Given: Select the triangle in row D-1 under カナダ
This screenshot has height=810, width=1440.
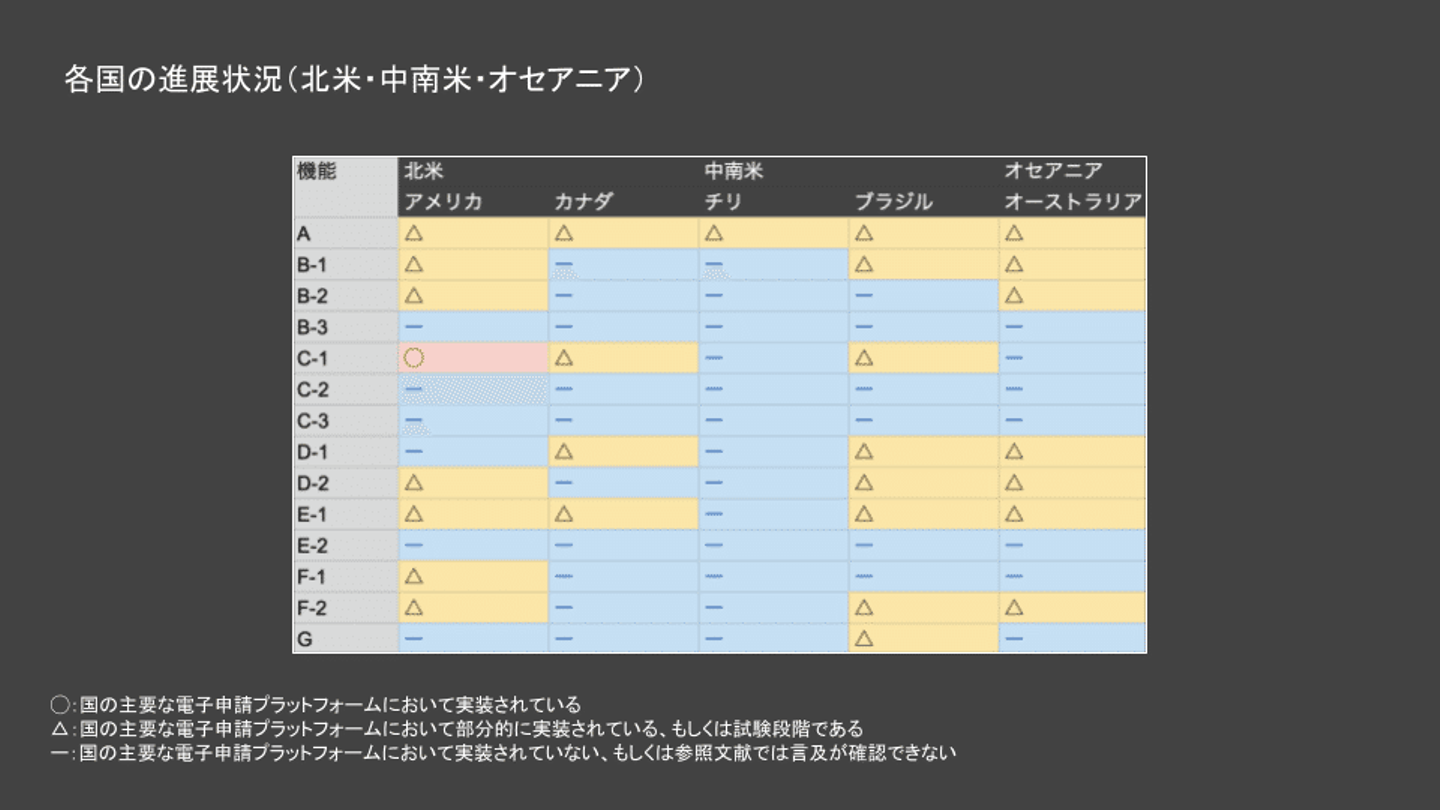Looking at the screenshot, I should [564, 452].
